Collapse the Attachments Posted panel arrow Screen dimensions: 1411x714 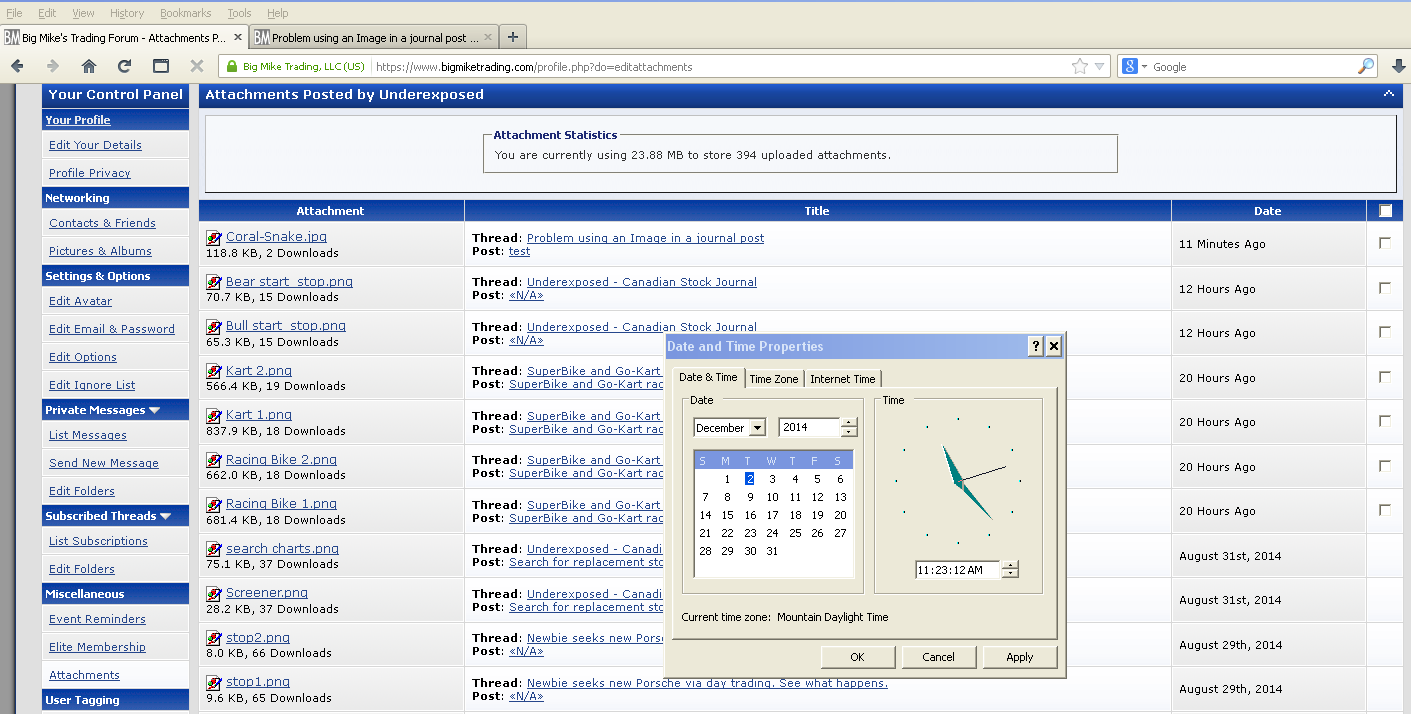point(1388,94)
